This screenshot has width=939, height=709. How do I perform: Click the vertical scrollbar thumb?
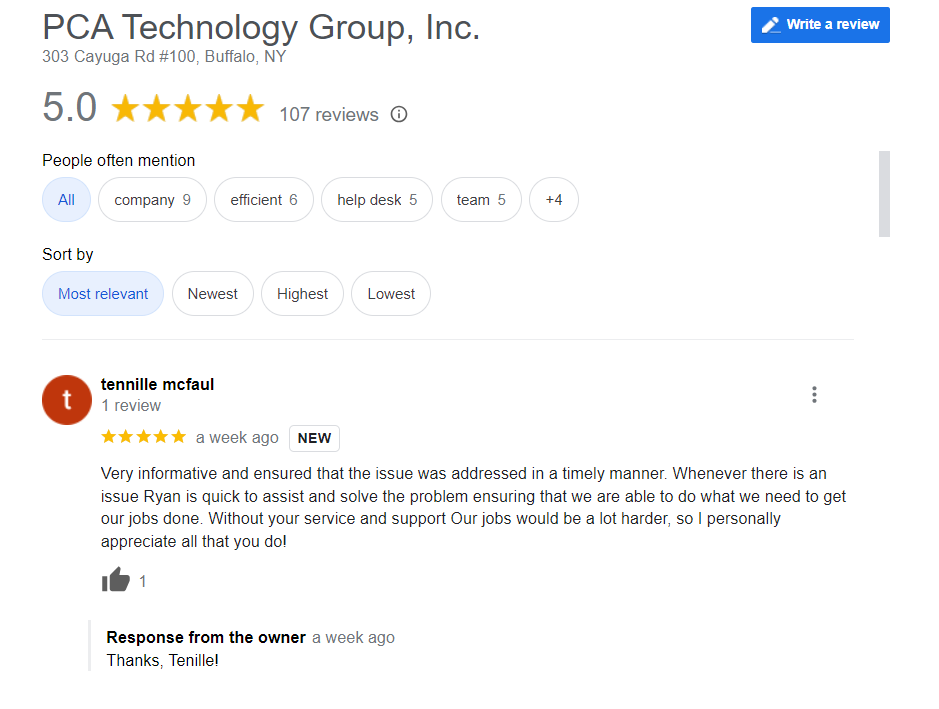coord(884,194)
